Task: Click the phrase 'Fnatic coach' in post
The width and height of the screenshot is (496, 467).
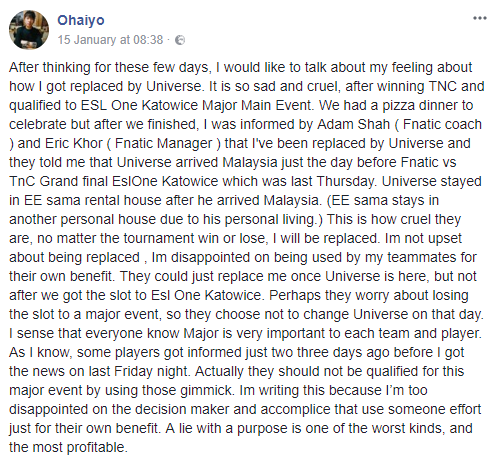Action: (x=442, y=124)
